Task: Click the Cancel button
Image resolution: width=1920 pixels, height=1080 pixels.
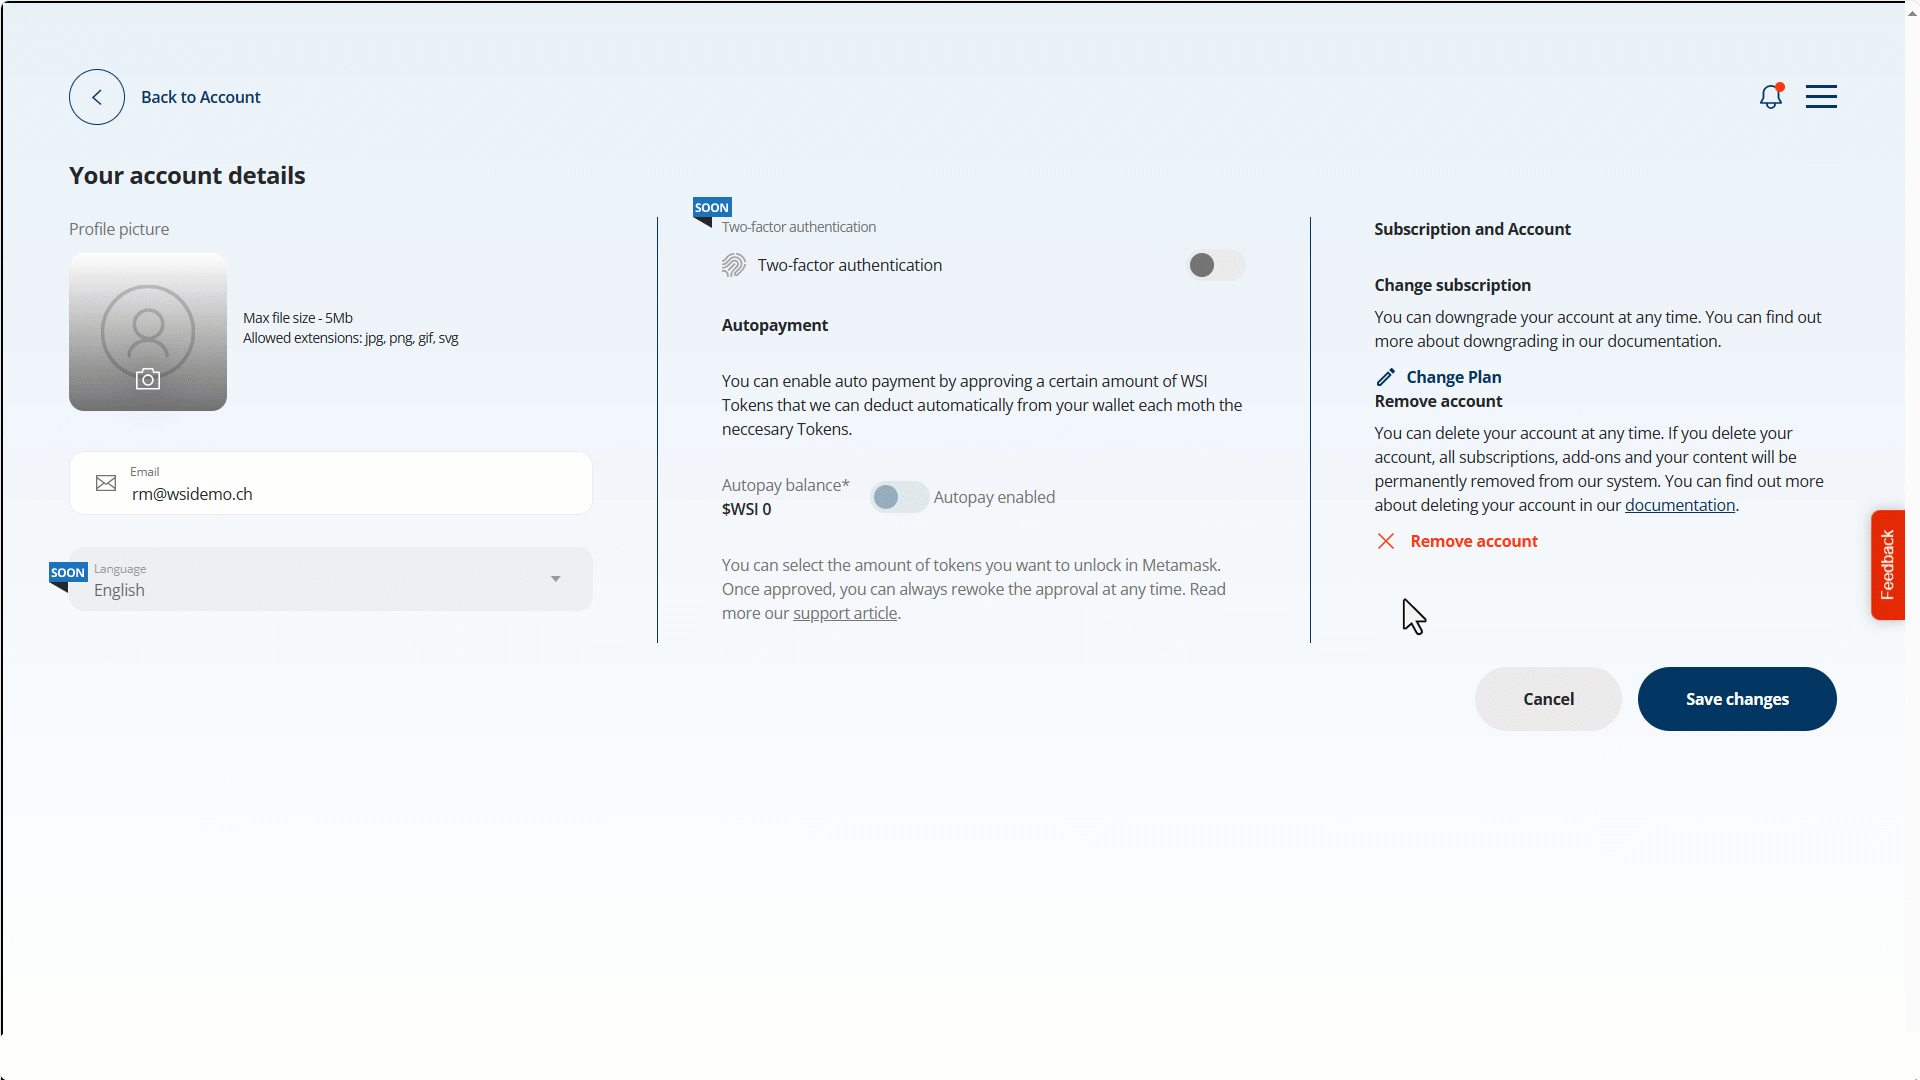Action: click(1548, 699)
